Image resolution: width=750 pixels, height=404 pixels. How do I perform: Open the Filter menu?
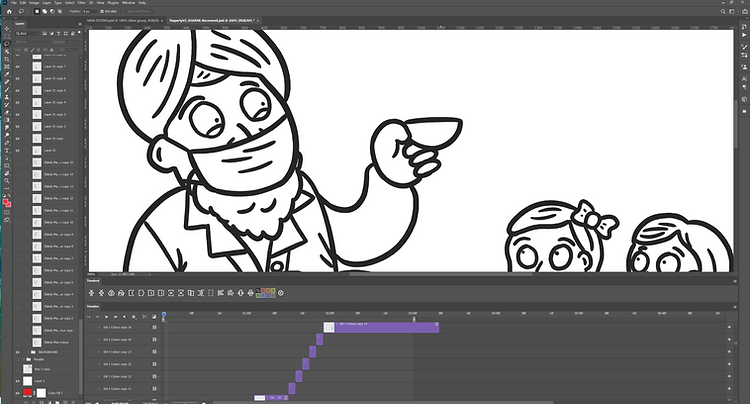[x=81, y=3]
